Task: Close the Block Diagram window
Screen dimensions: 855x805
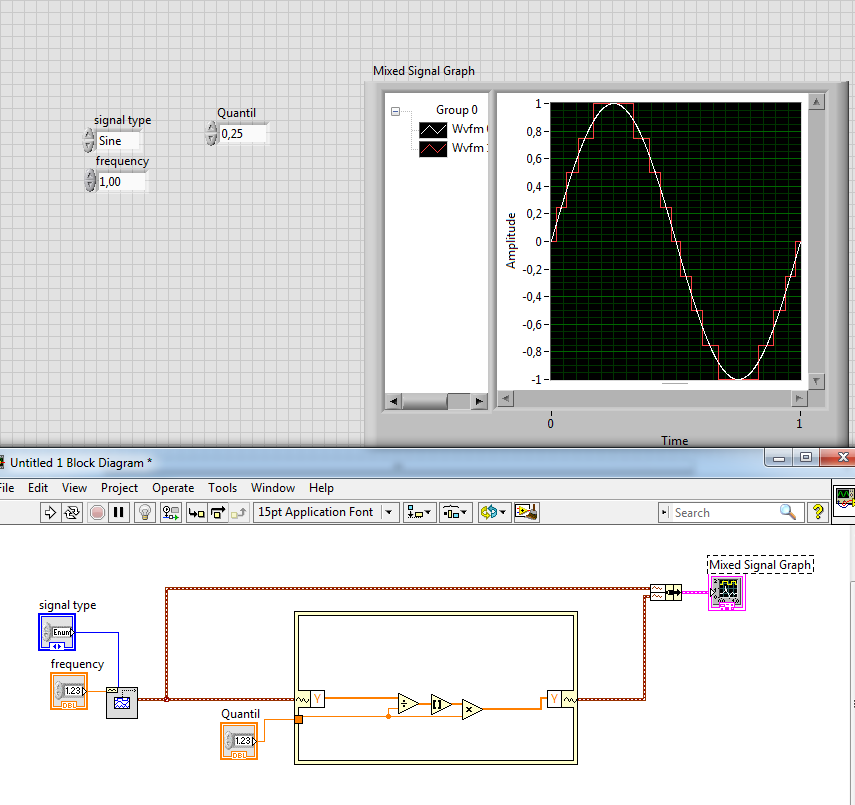Action: [840, 458]
